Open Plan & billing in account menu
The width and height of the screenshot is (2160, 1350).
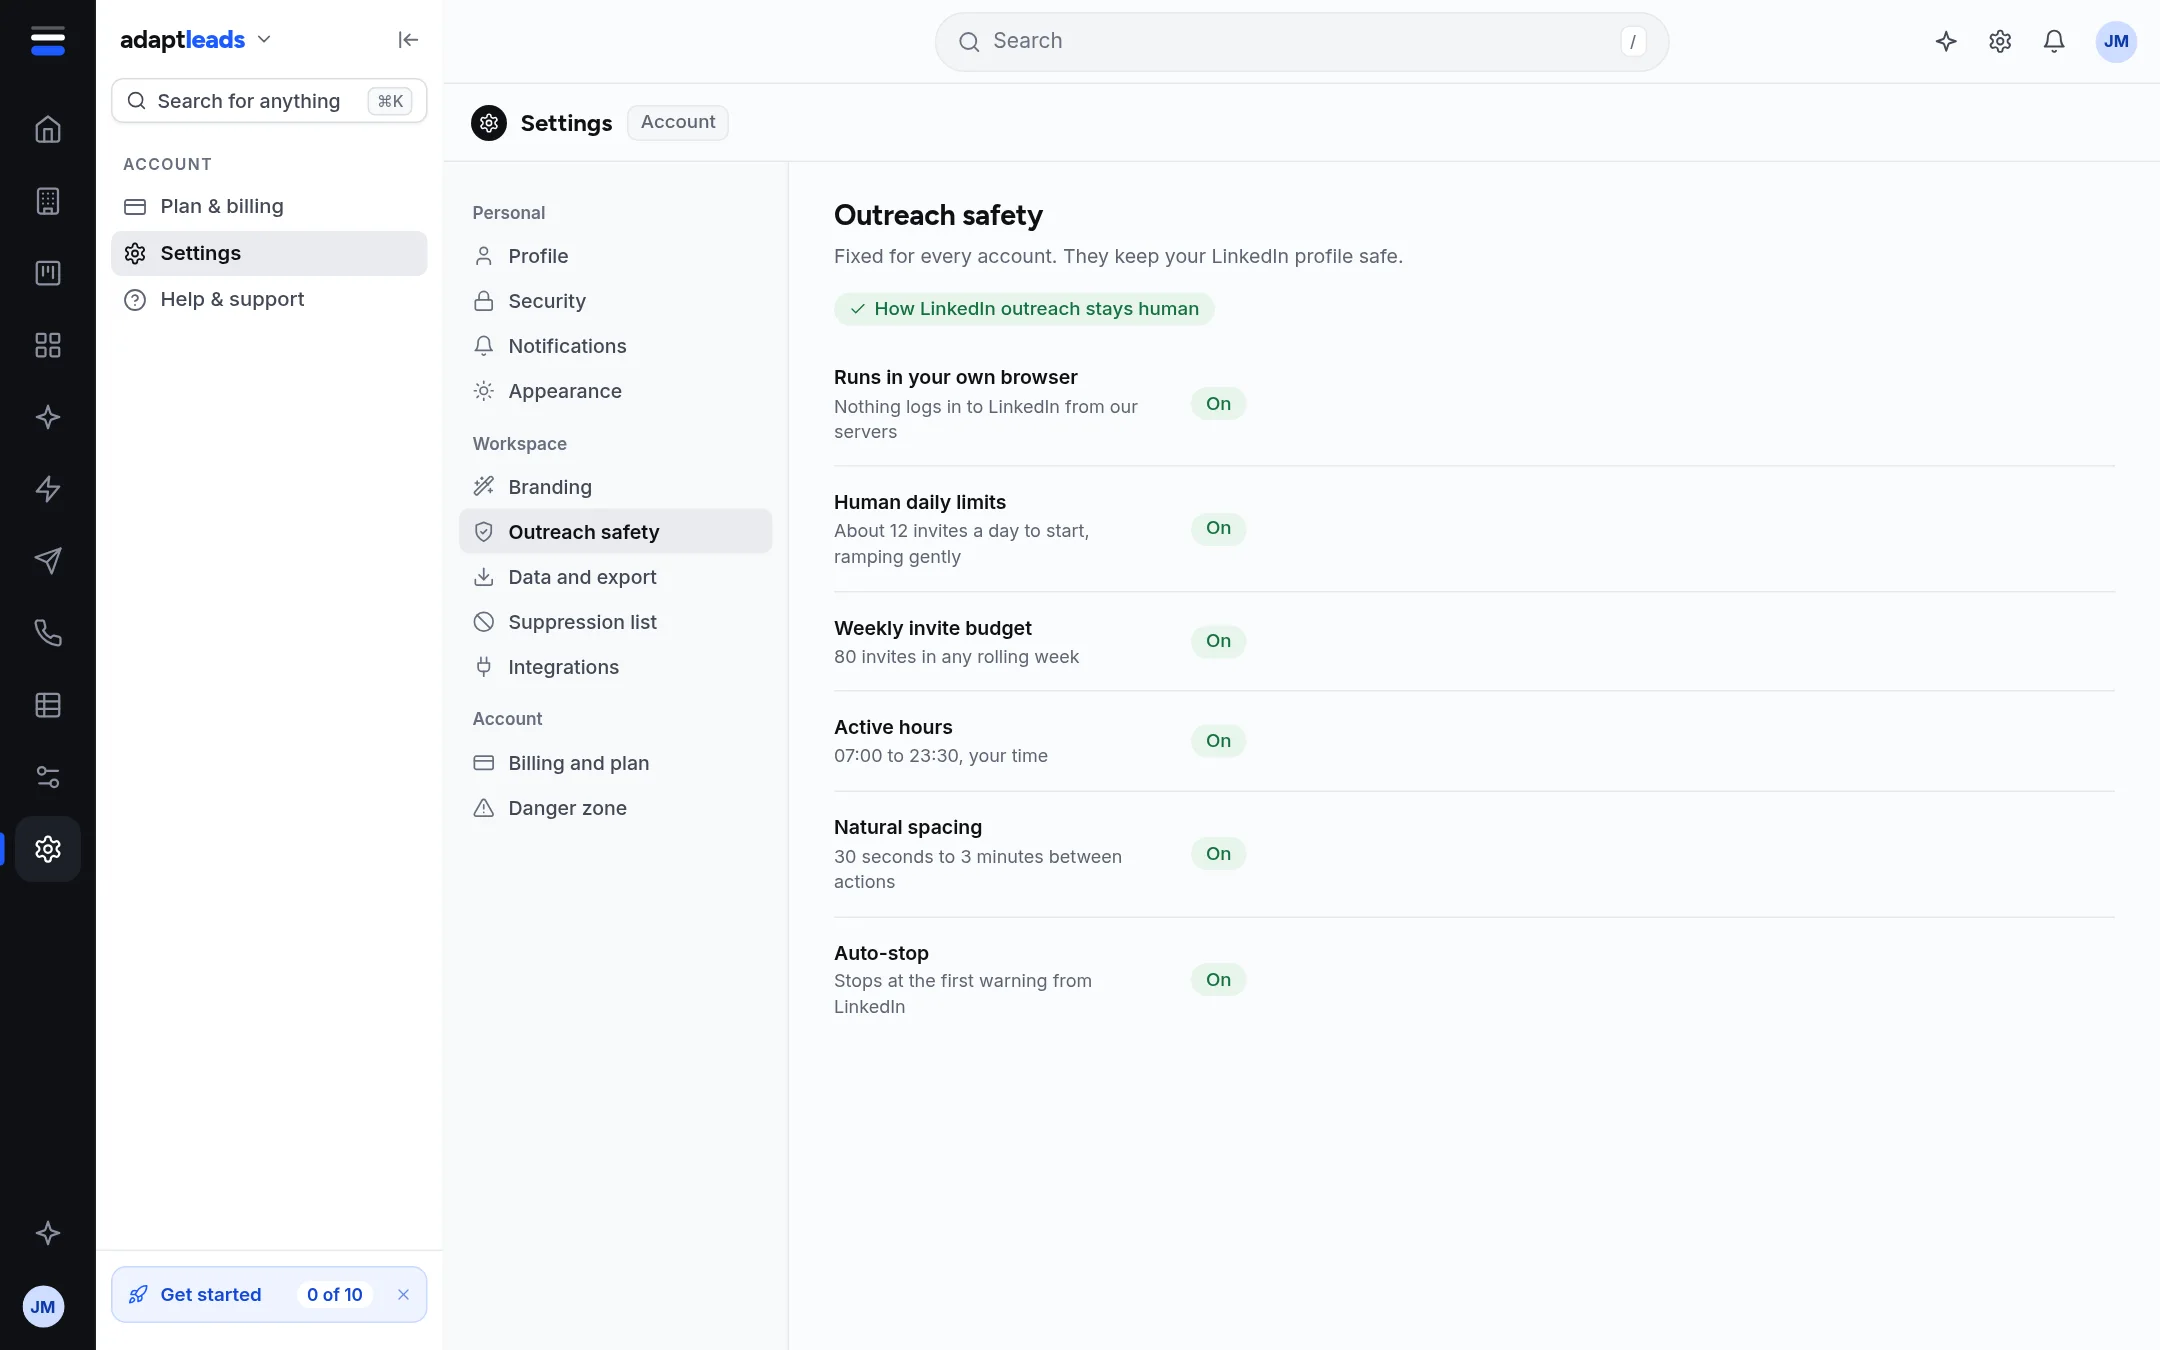pos(269,206)
